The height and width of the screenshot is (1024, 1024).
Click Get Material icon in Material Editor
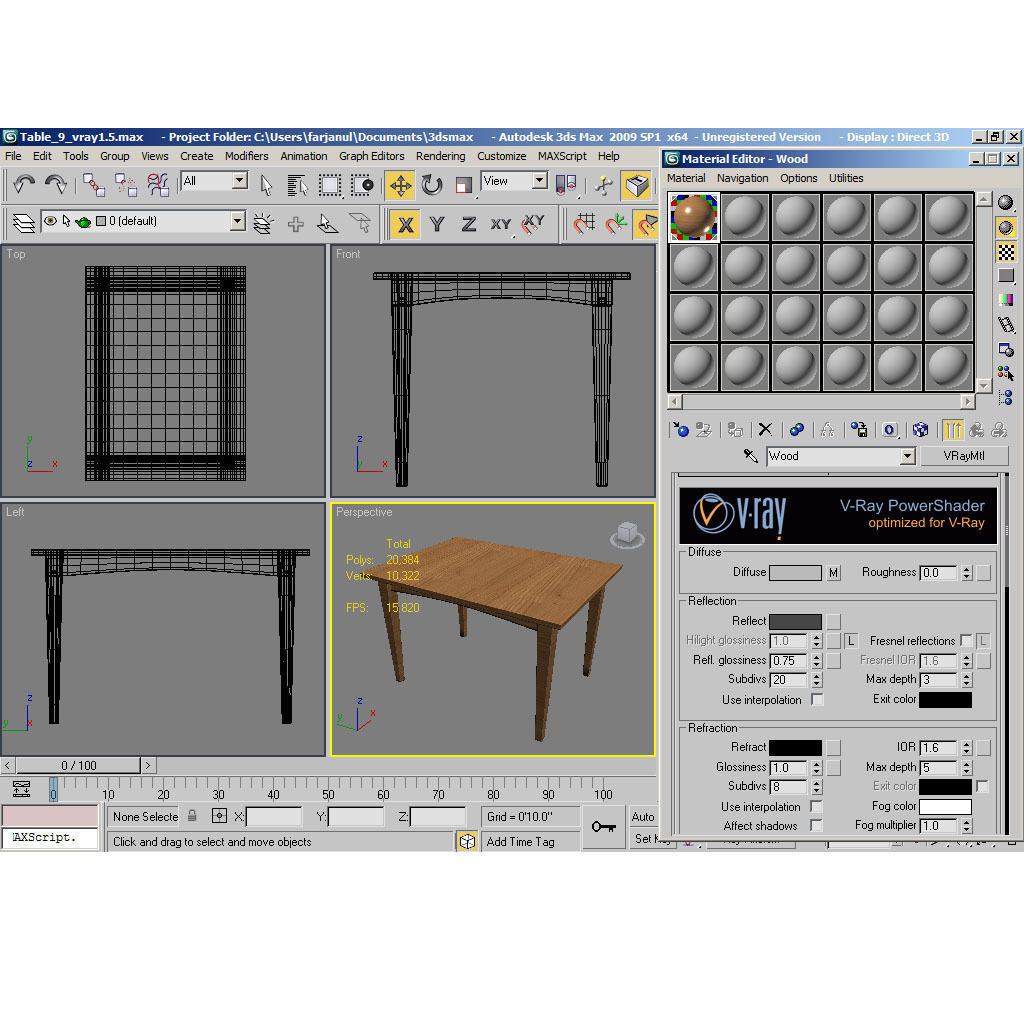[x=680, y=429]
